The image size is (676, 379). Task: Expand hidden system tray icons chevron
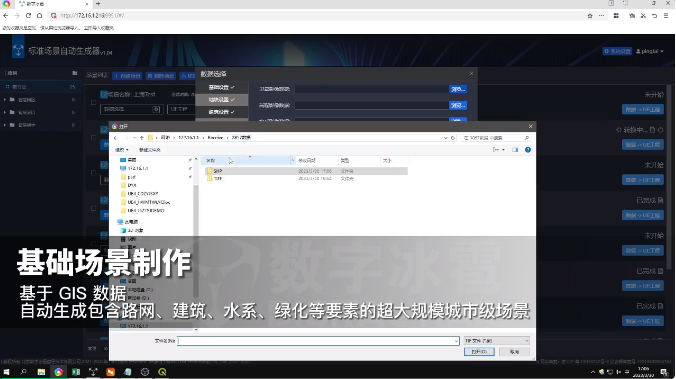[x=593, y=372]
